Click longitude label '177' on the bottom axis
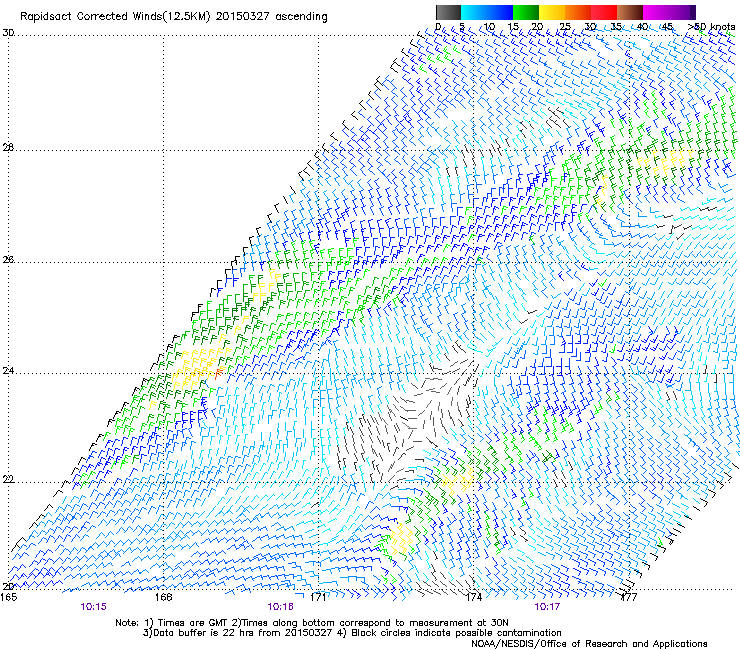The width and height of the screenshot is (740, 650). tap(628, 597)
